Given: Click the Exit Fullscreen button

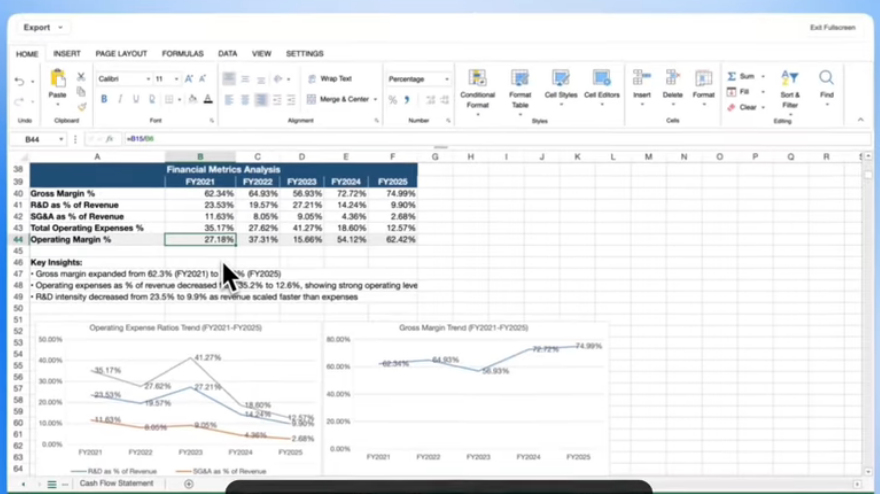Looking at the screenshot, I should (x=832, y=28).
